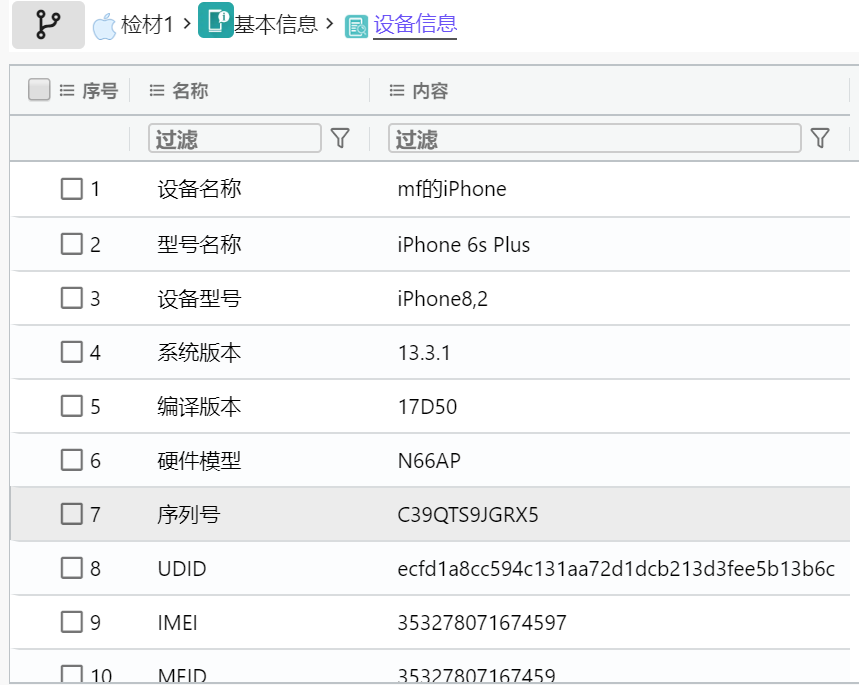Toggle the select-all header checkbox

coord(39,89)
